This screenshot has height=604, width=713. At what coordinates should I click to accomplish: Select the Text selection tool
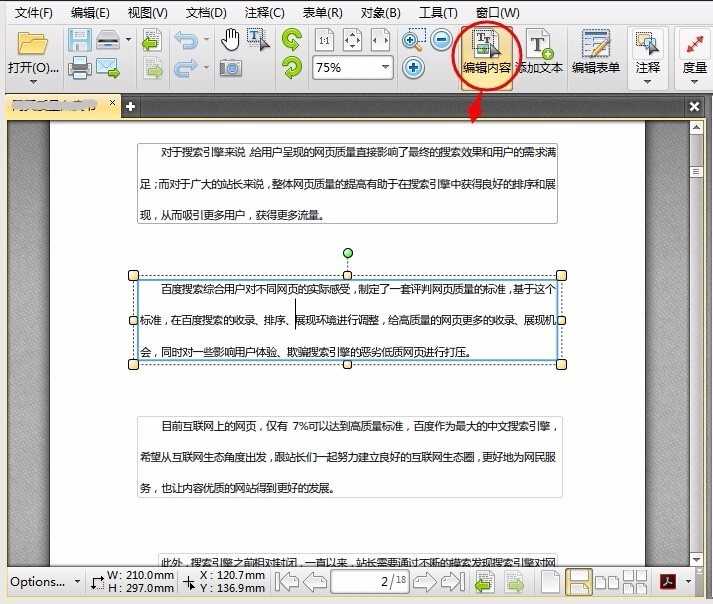coord(258,40)
